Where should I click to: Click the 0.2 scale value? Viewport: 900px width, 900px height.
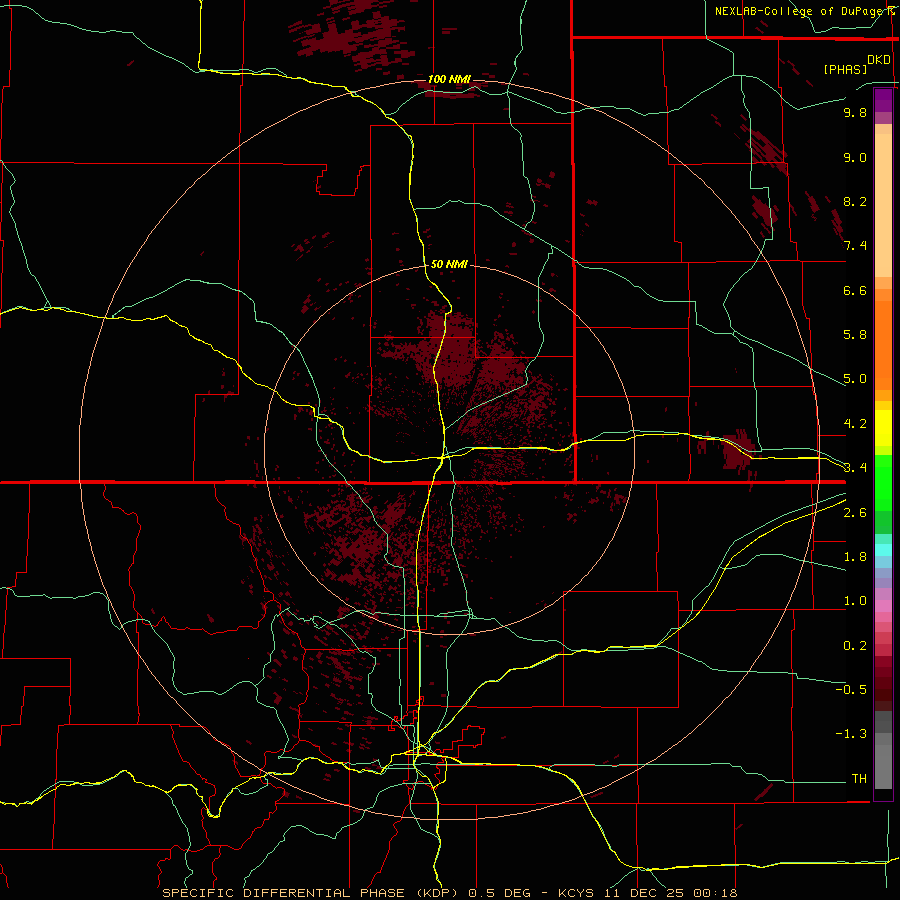coord(855,646)
